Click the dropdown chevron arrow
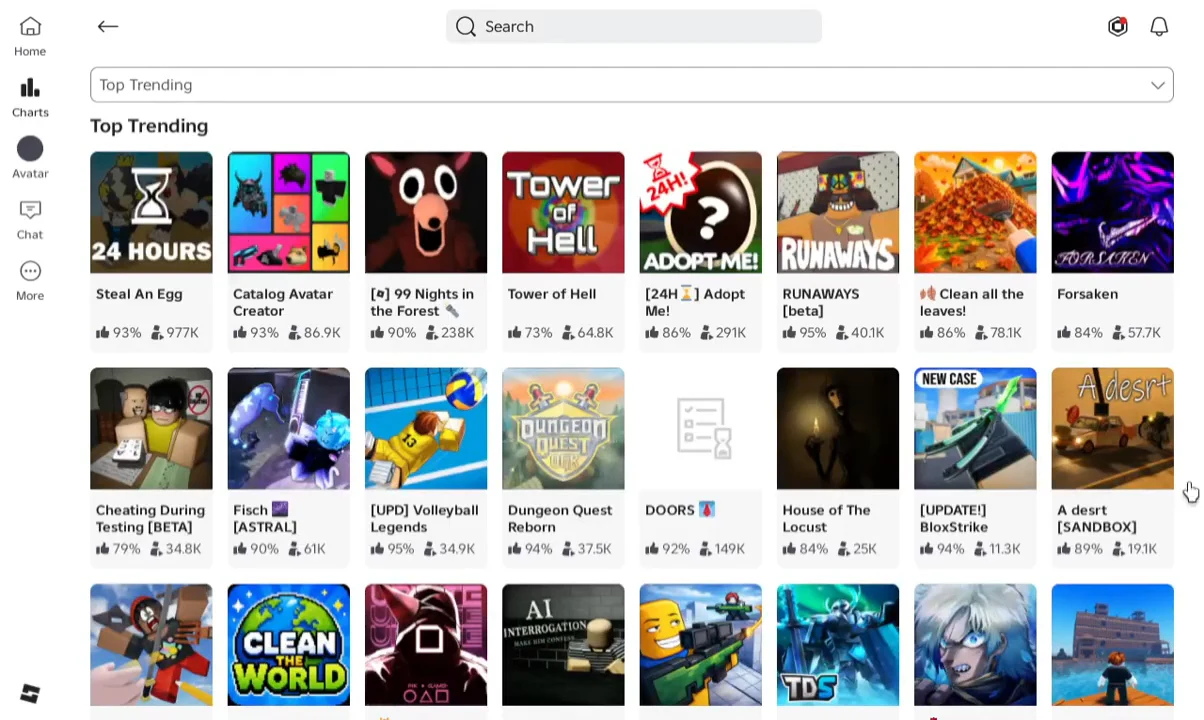 [1158, 85]
